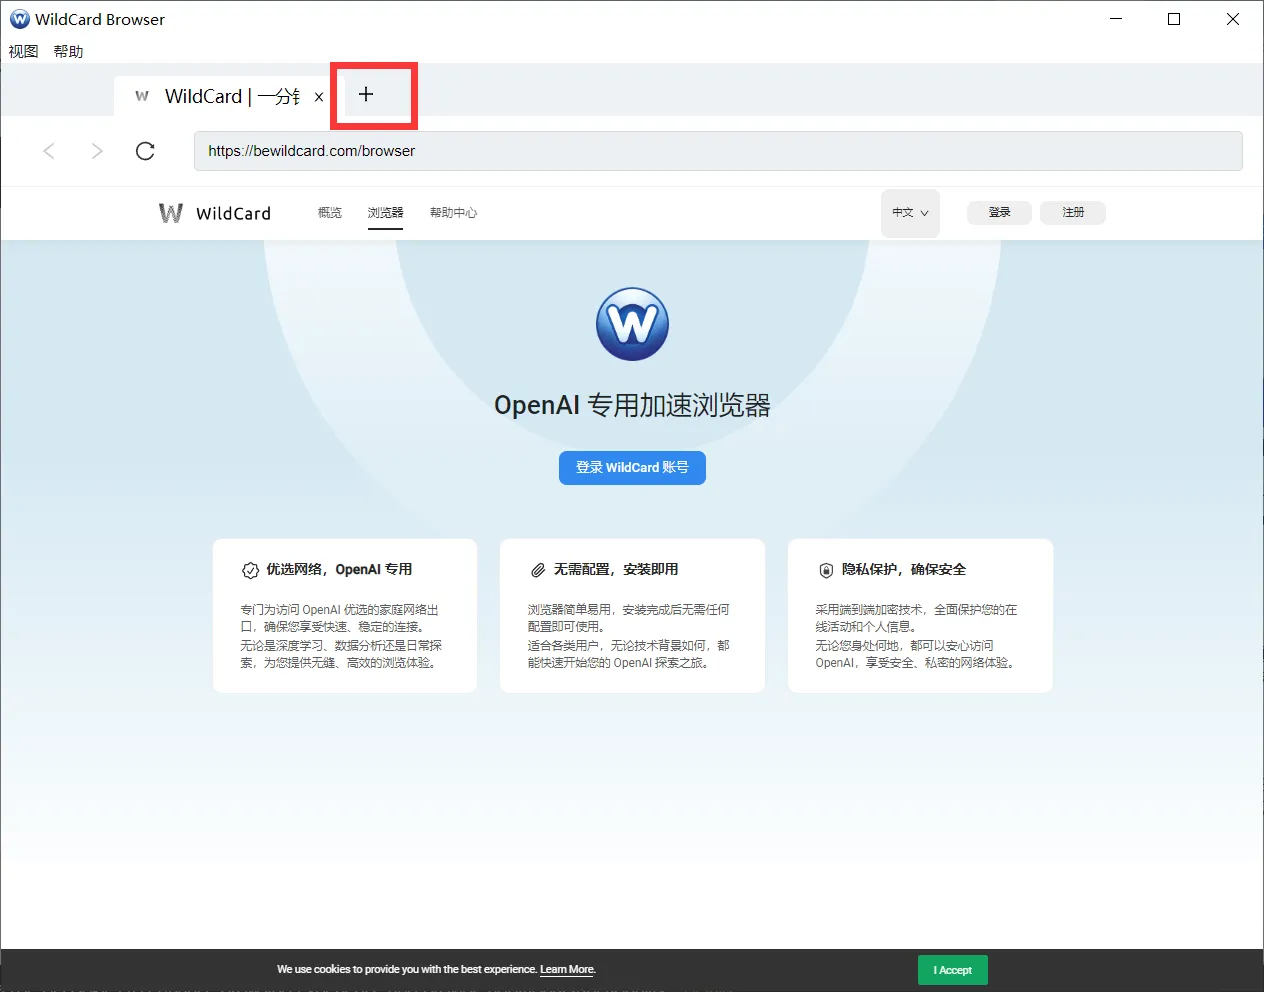Close the WildCard tab
The height and width of the screenshot is (992, 1264).
[x=319, y=97]
